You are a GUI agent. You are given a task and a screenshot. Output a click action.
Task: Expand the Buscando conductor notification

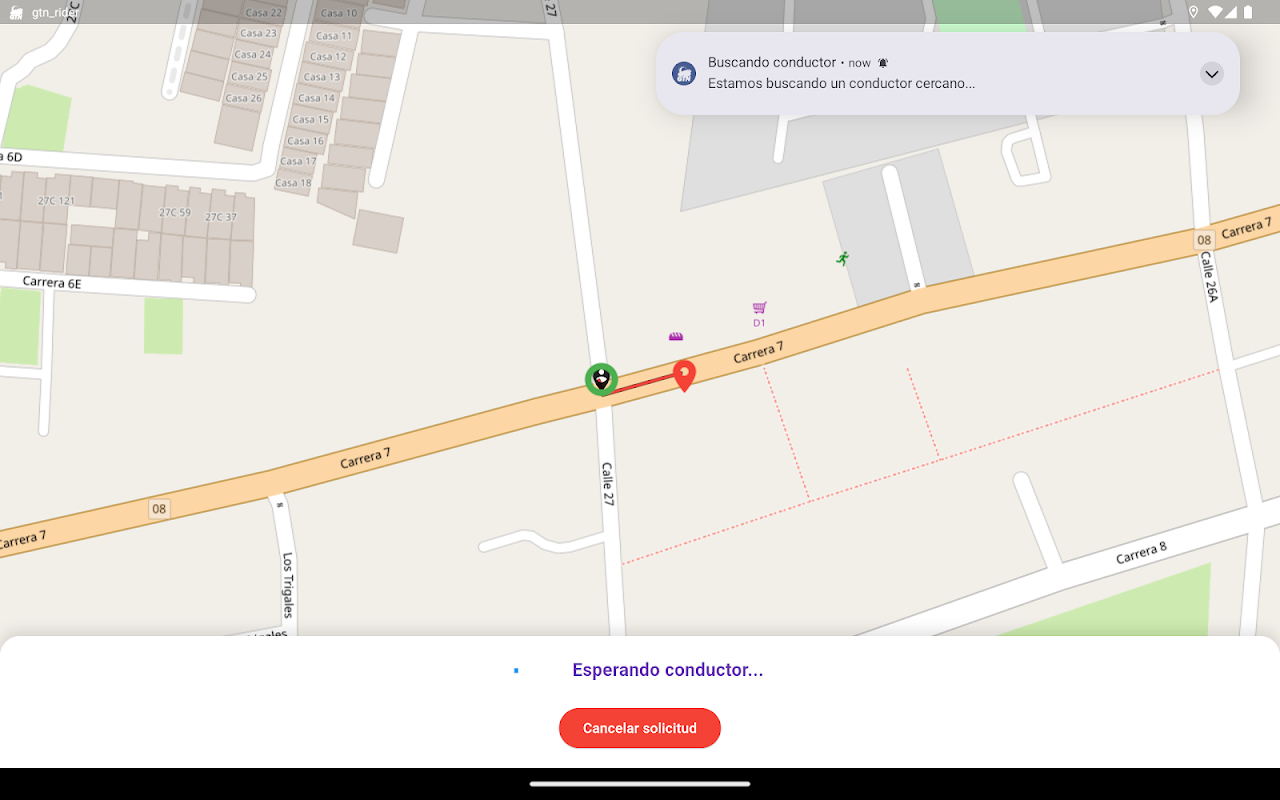[x=1212, y=73]
